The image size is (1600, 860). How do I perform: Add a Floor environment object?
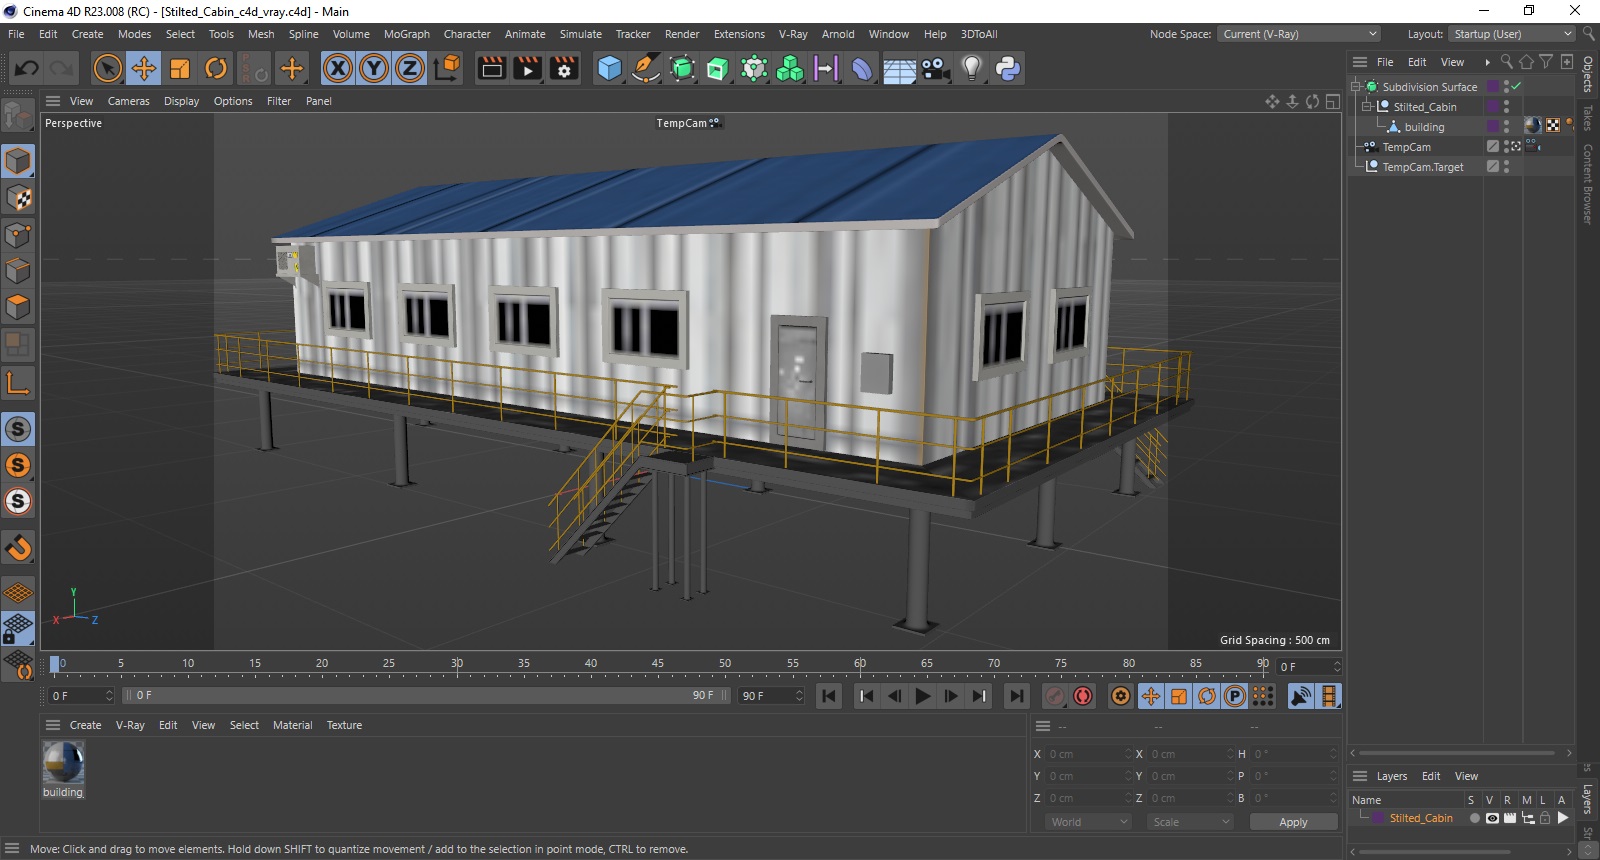(x=899, y=68)
